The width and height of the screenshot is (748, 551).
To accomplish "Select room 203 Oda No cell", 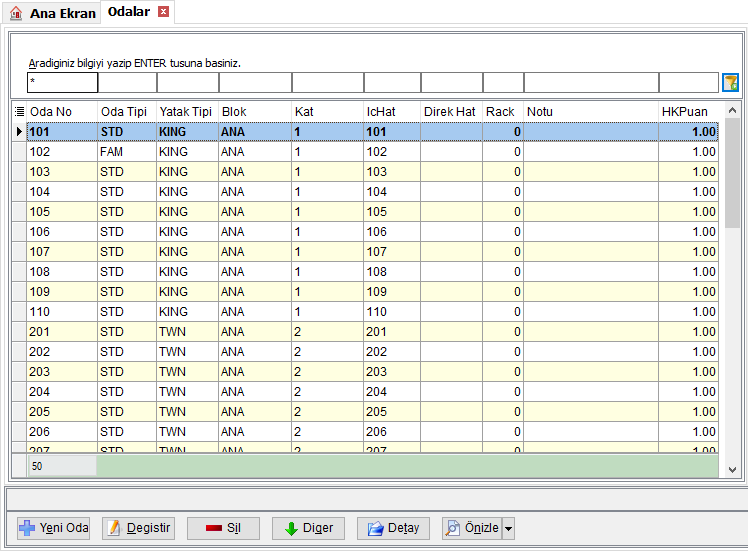I will pyautogui.click(x=62, y=372).
